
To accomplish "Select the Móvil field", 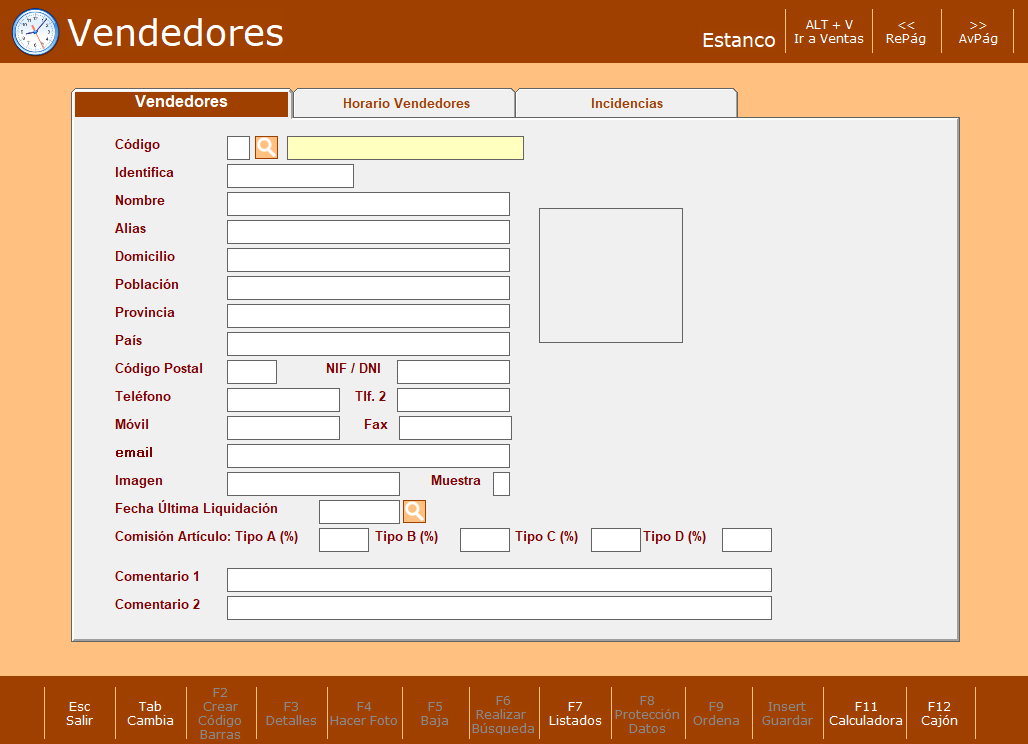I will click(x=283, y=428).
